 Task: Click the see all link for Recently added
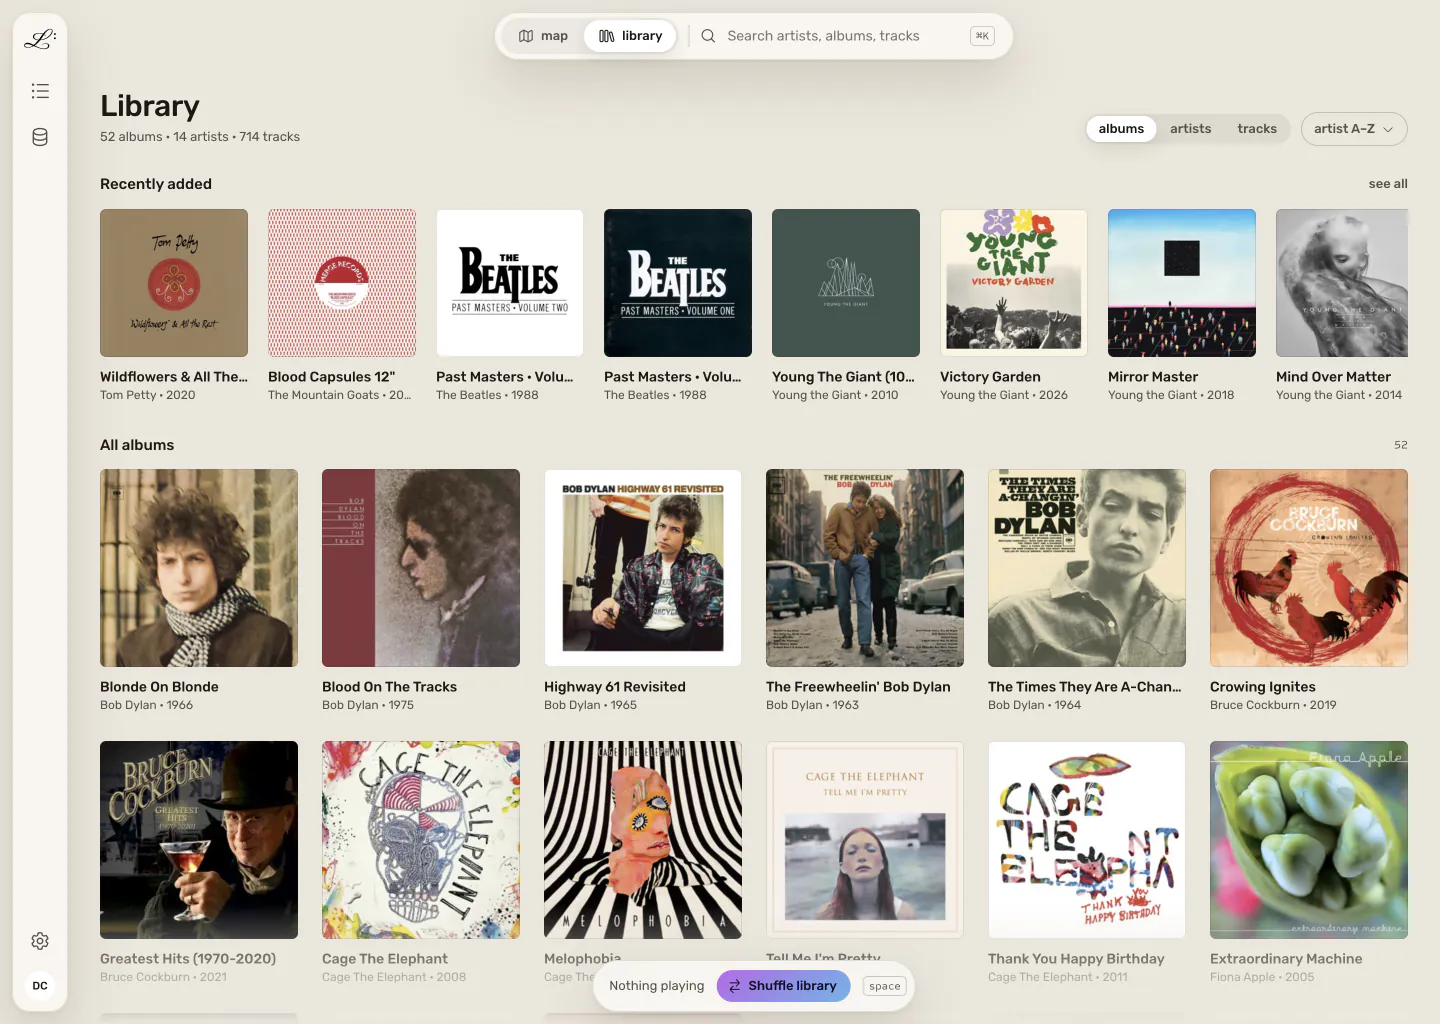(x=1388, y=184)
